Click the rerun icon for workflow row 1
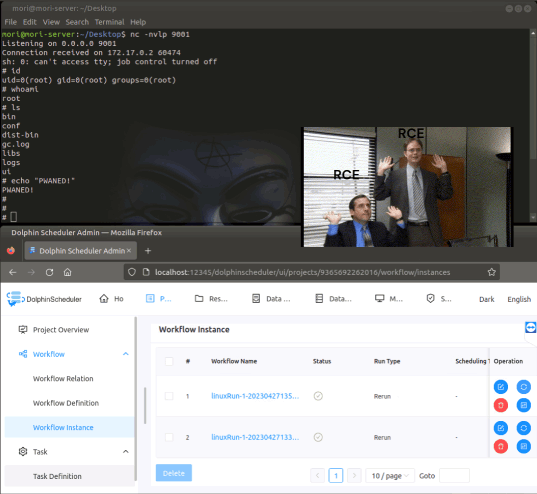 click(x=524, y=387)
